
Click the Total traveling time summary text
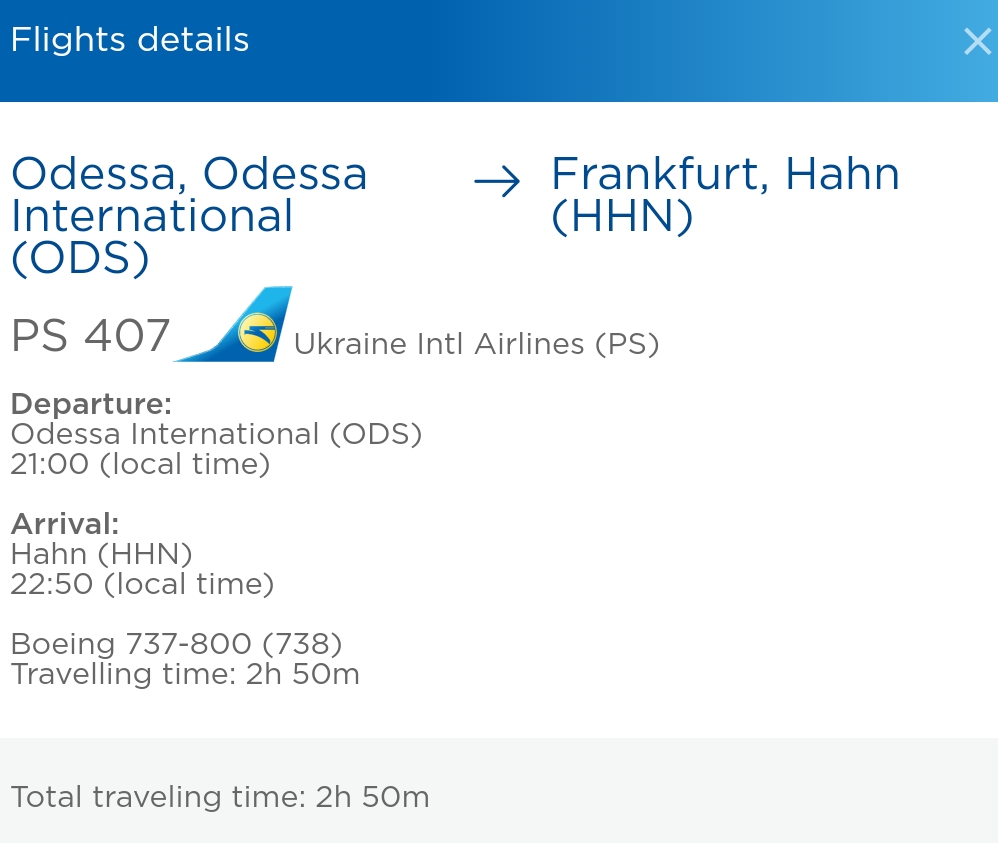pyautogui.click(x=220, y=797)
